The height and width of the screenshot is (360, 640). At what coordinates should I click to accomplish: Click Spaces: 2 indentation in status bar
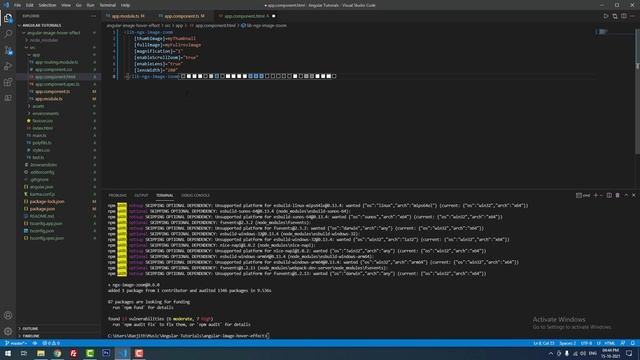tap(567, 343)
